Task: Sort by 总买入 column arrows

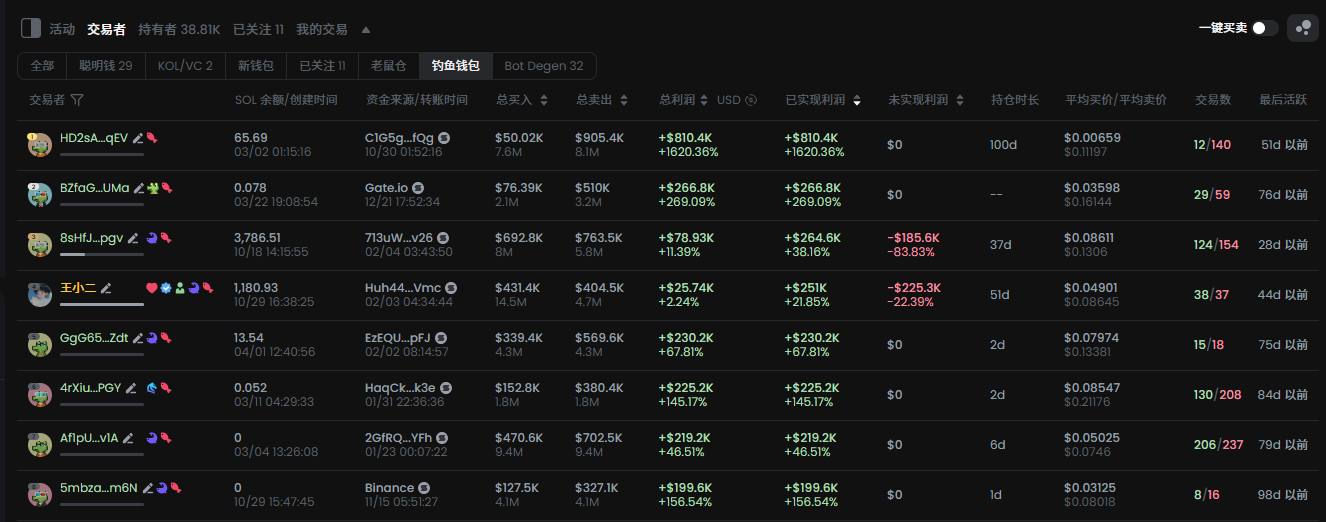Action: (543, 100)
